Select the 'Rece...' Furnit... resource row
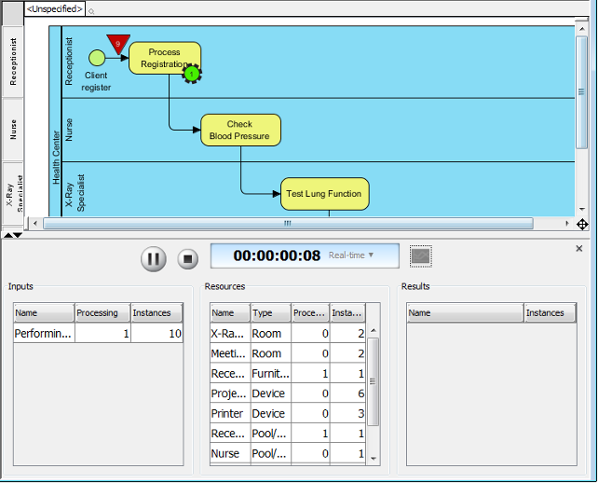This screenshot has width=598, height=483. point(288,374)
